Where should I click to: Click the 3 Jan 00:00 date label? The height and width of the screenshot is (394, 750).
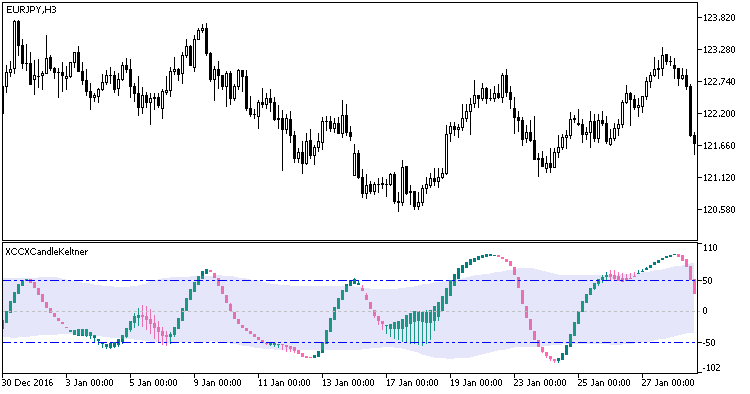[x=90, y=383]
